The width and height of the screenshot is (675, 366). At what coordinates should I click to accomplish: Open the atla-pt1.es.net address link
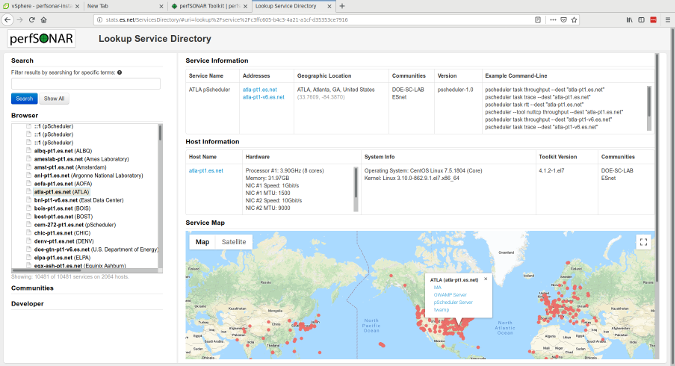click(x=260, y=90)
